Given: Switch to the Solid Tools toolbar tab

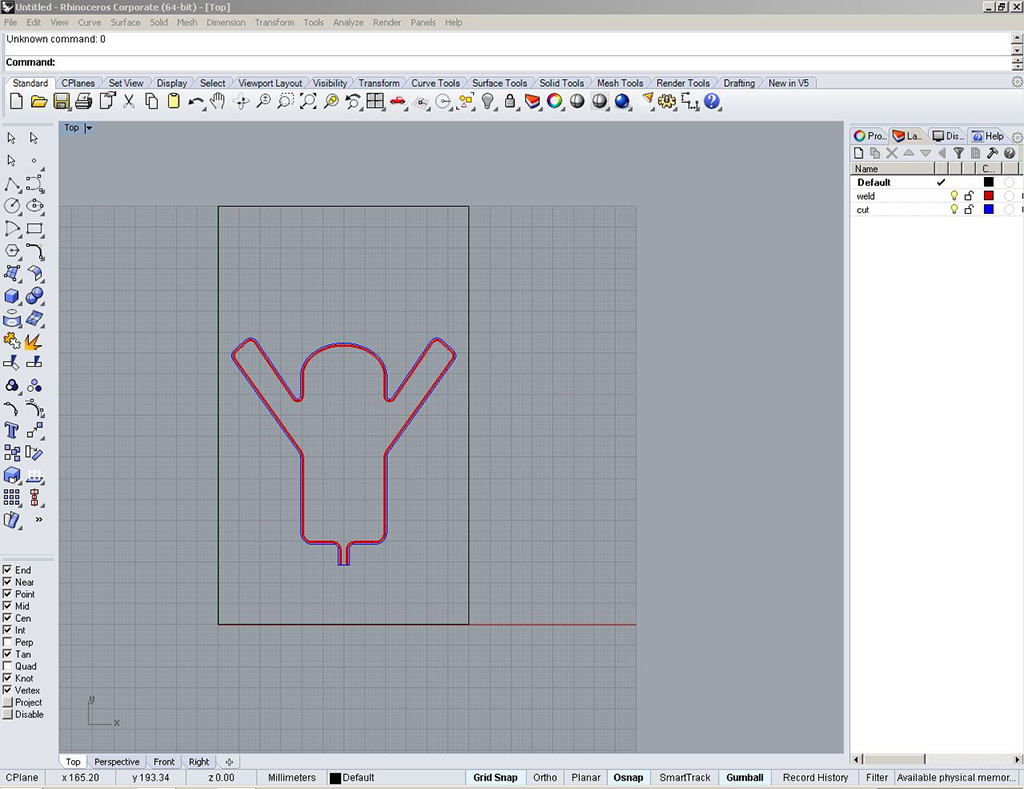Looking at the screenshot, I should tap(562, 83).
